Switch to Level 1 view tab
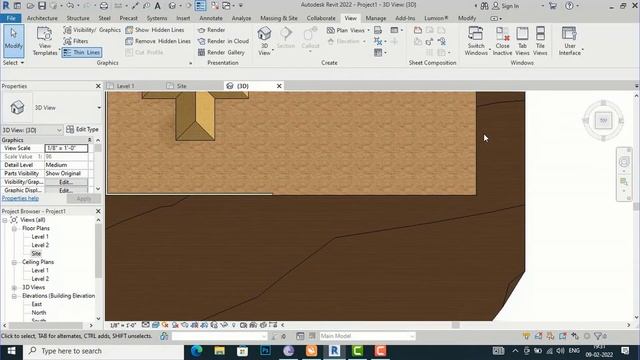The image size is (640, 360). tap(126, 86)
